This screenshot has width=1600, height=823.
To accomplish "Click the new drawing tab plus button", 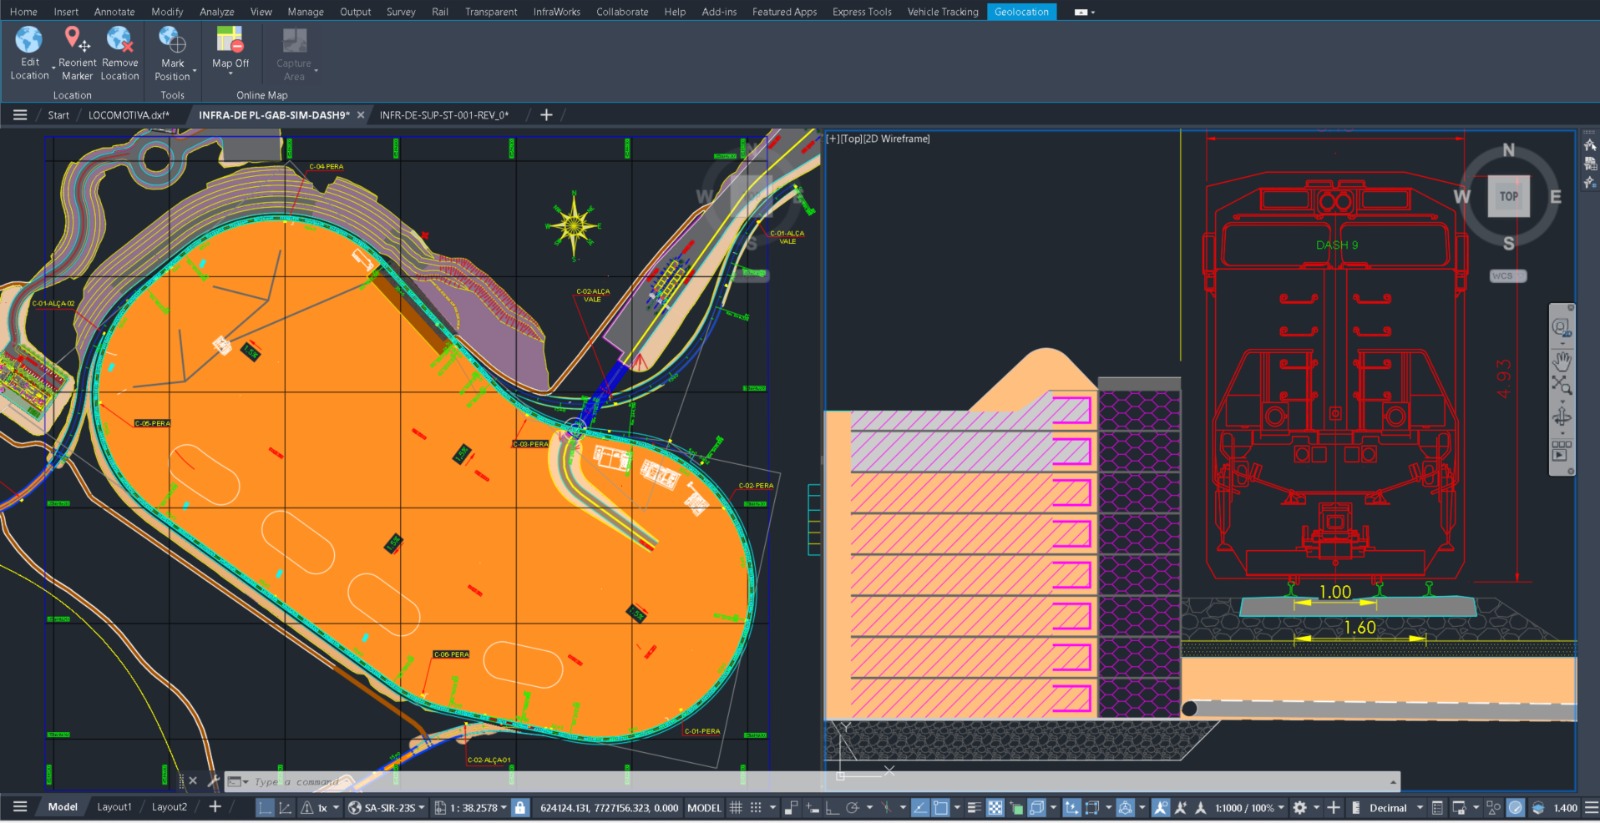I will (x=546, y=115).
